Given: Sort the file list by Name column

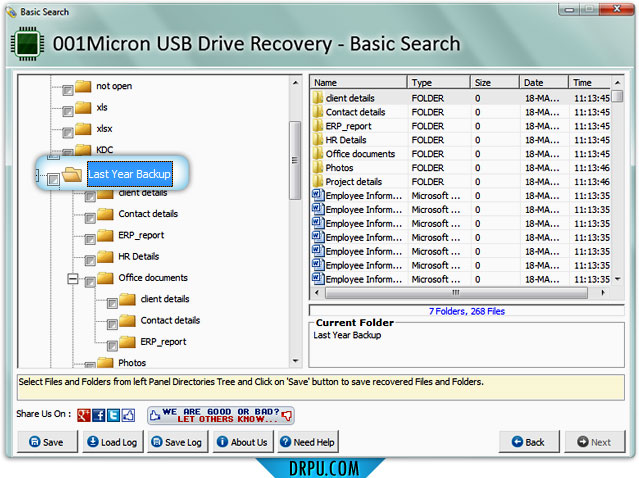Looking at the screenshot, I should point(359,83).
